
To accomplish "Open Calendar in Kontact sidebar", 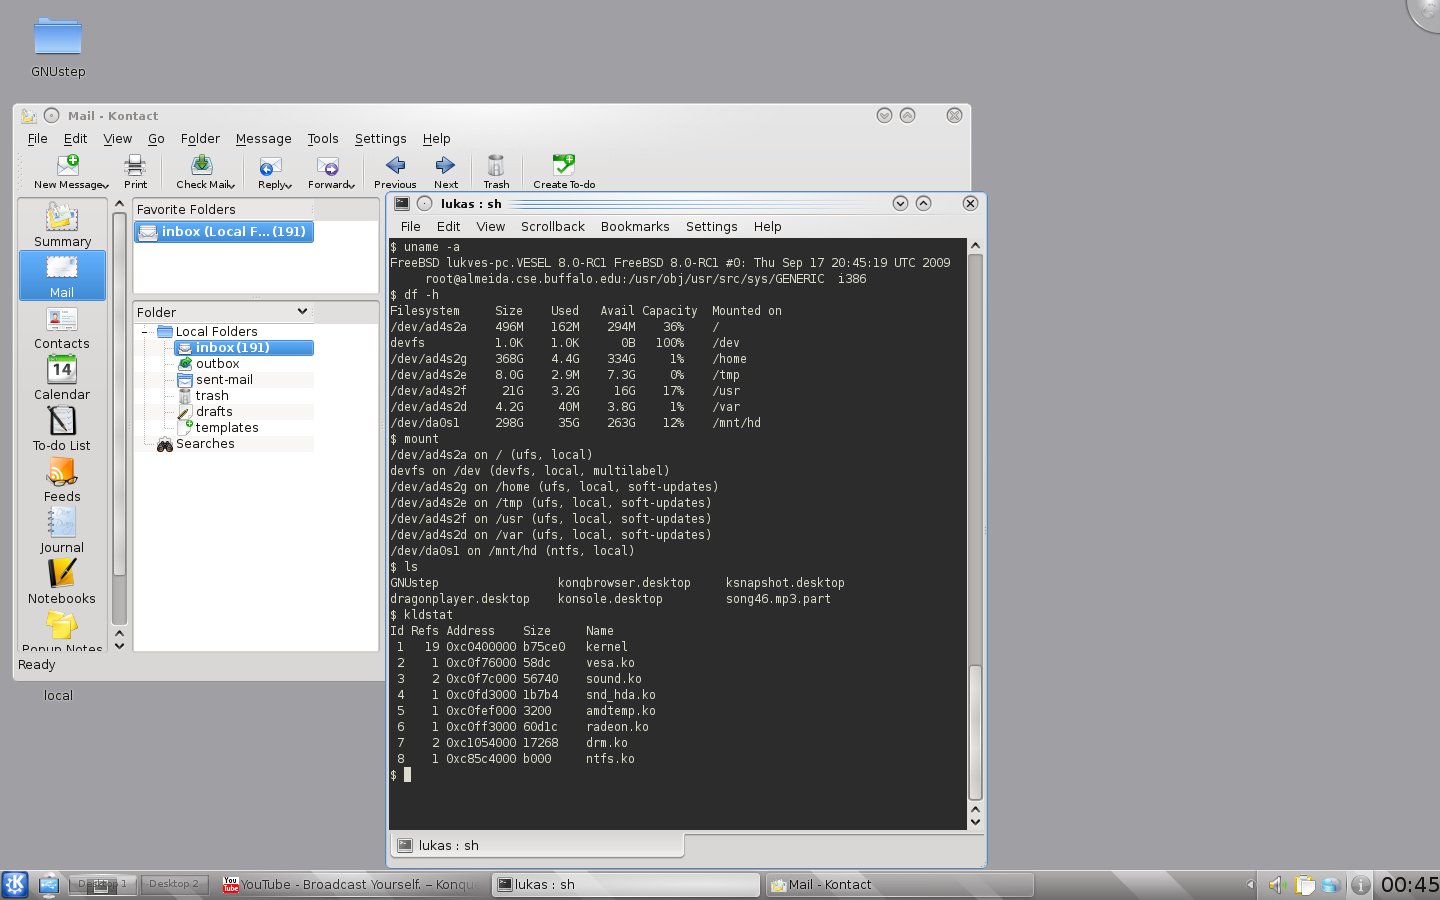I will [62, 378].
